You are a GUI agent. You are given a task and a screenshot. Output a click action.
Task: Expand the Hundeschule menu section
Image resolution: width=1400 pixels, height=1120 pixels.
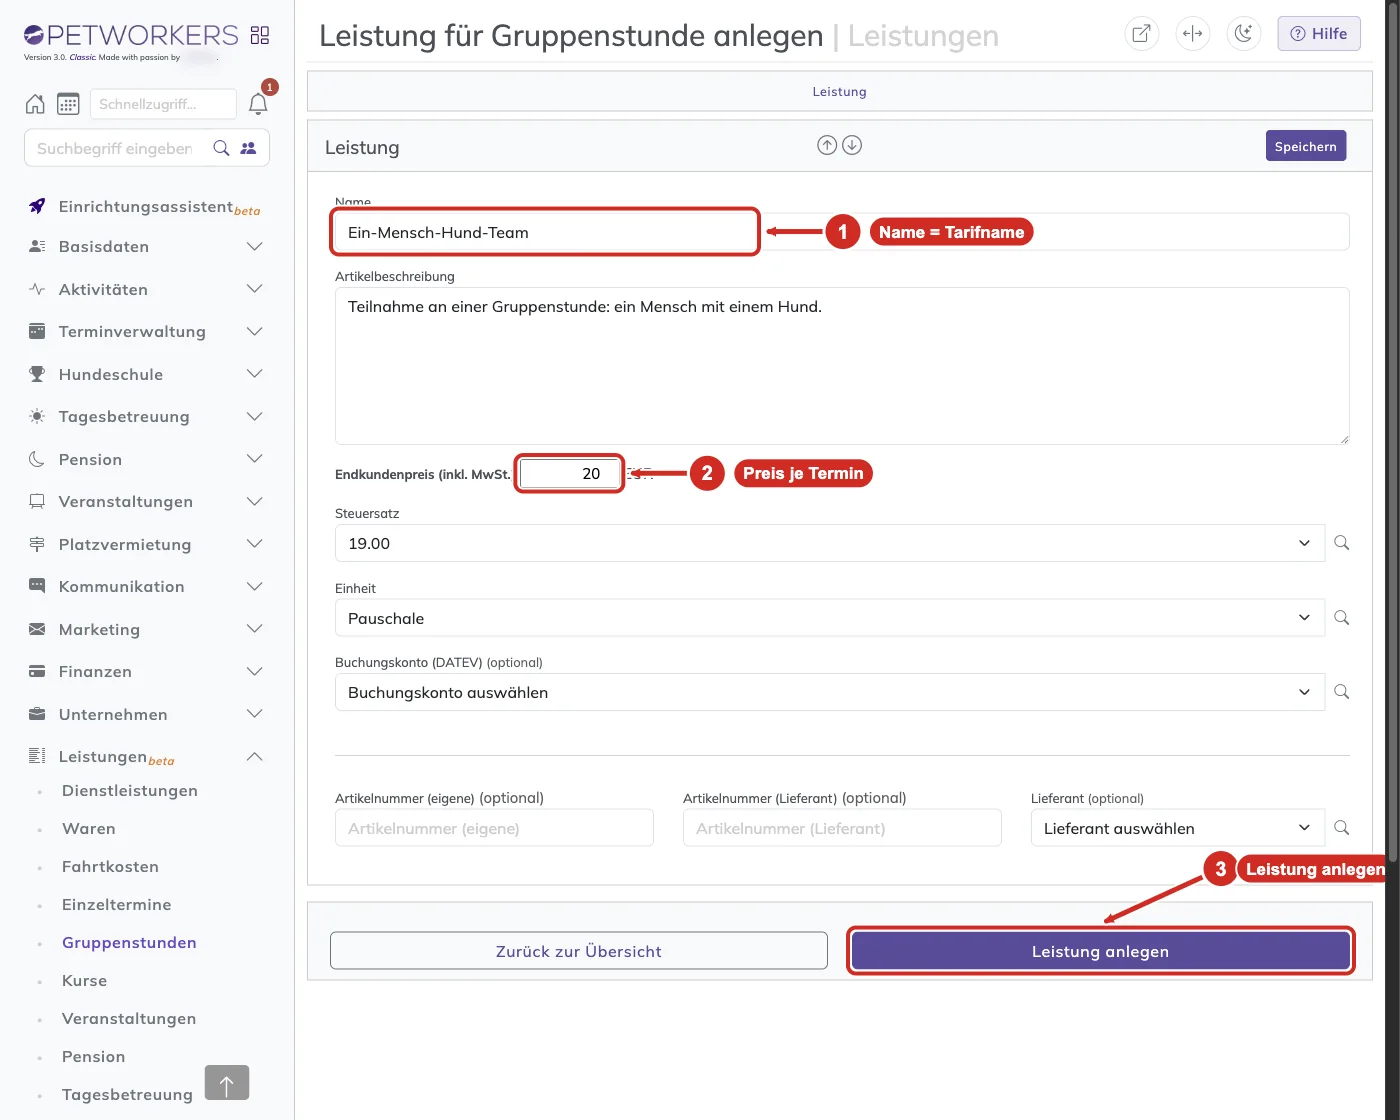(x=147, y=374)
